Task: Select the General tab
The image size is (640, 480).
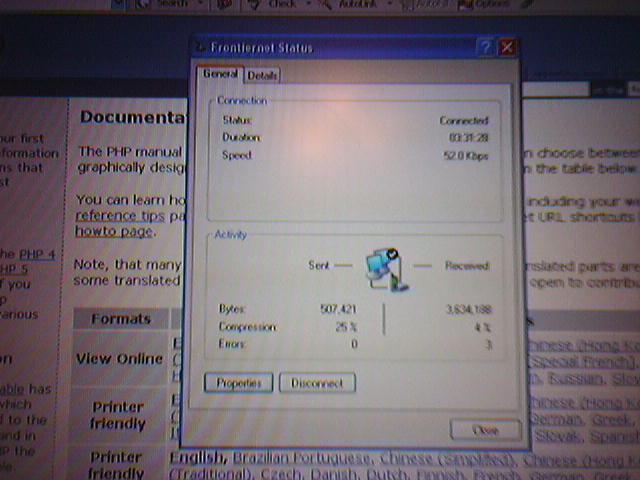Action: (x=221, y=74)
